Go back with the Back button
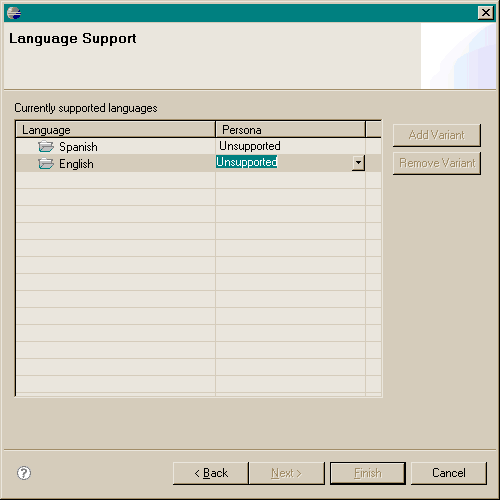 pyautogui.click(x=211, y=473)
